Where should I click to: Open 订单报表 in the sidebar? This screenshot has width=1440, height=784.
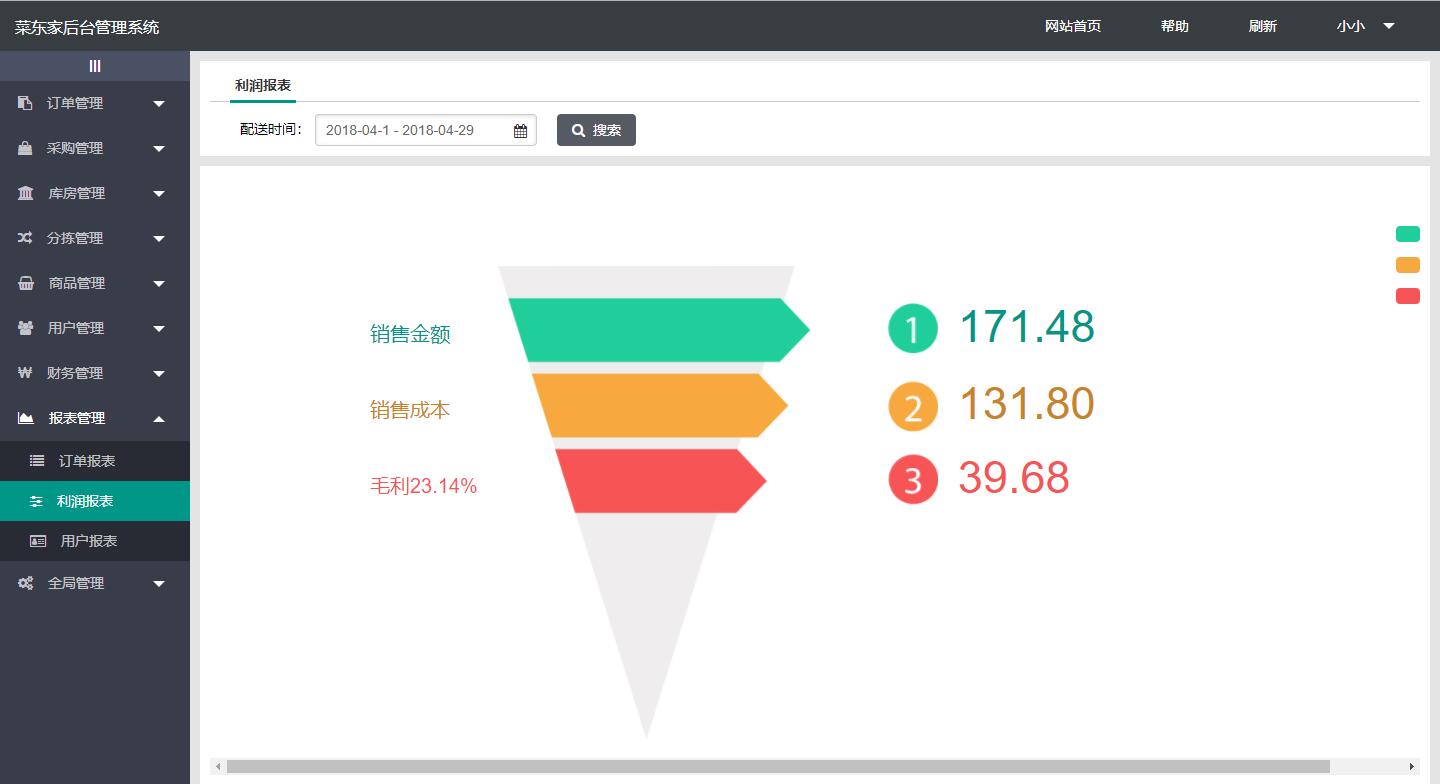(87, 461)
